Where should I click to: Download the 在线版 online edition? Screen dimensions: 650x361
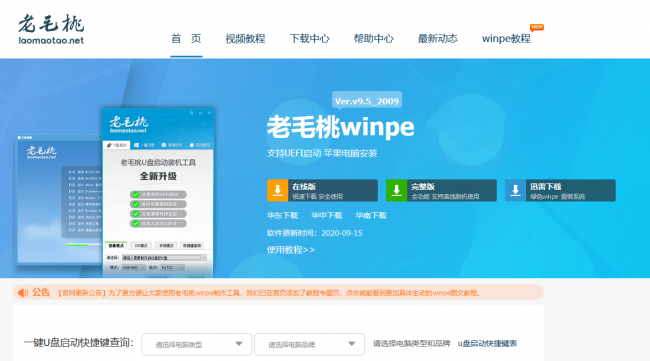(x=323, y=190)
